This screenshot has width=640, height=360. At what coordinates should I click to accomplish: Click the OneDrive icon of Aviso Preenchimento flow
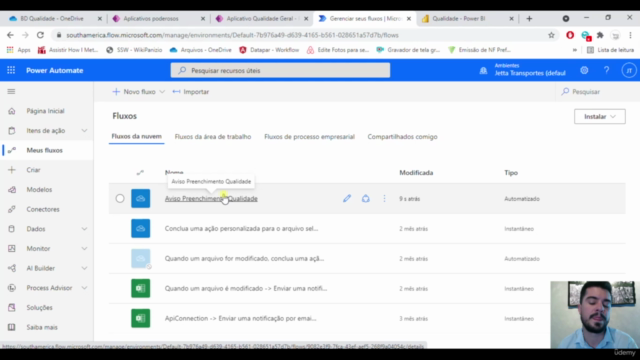140,198
